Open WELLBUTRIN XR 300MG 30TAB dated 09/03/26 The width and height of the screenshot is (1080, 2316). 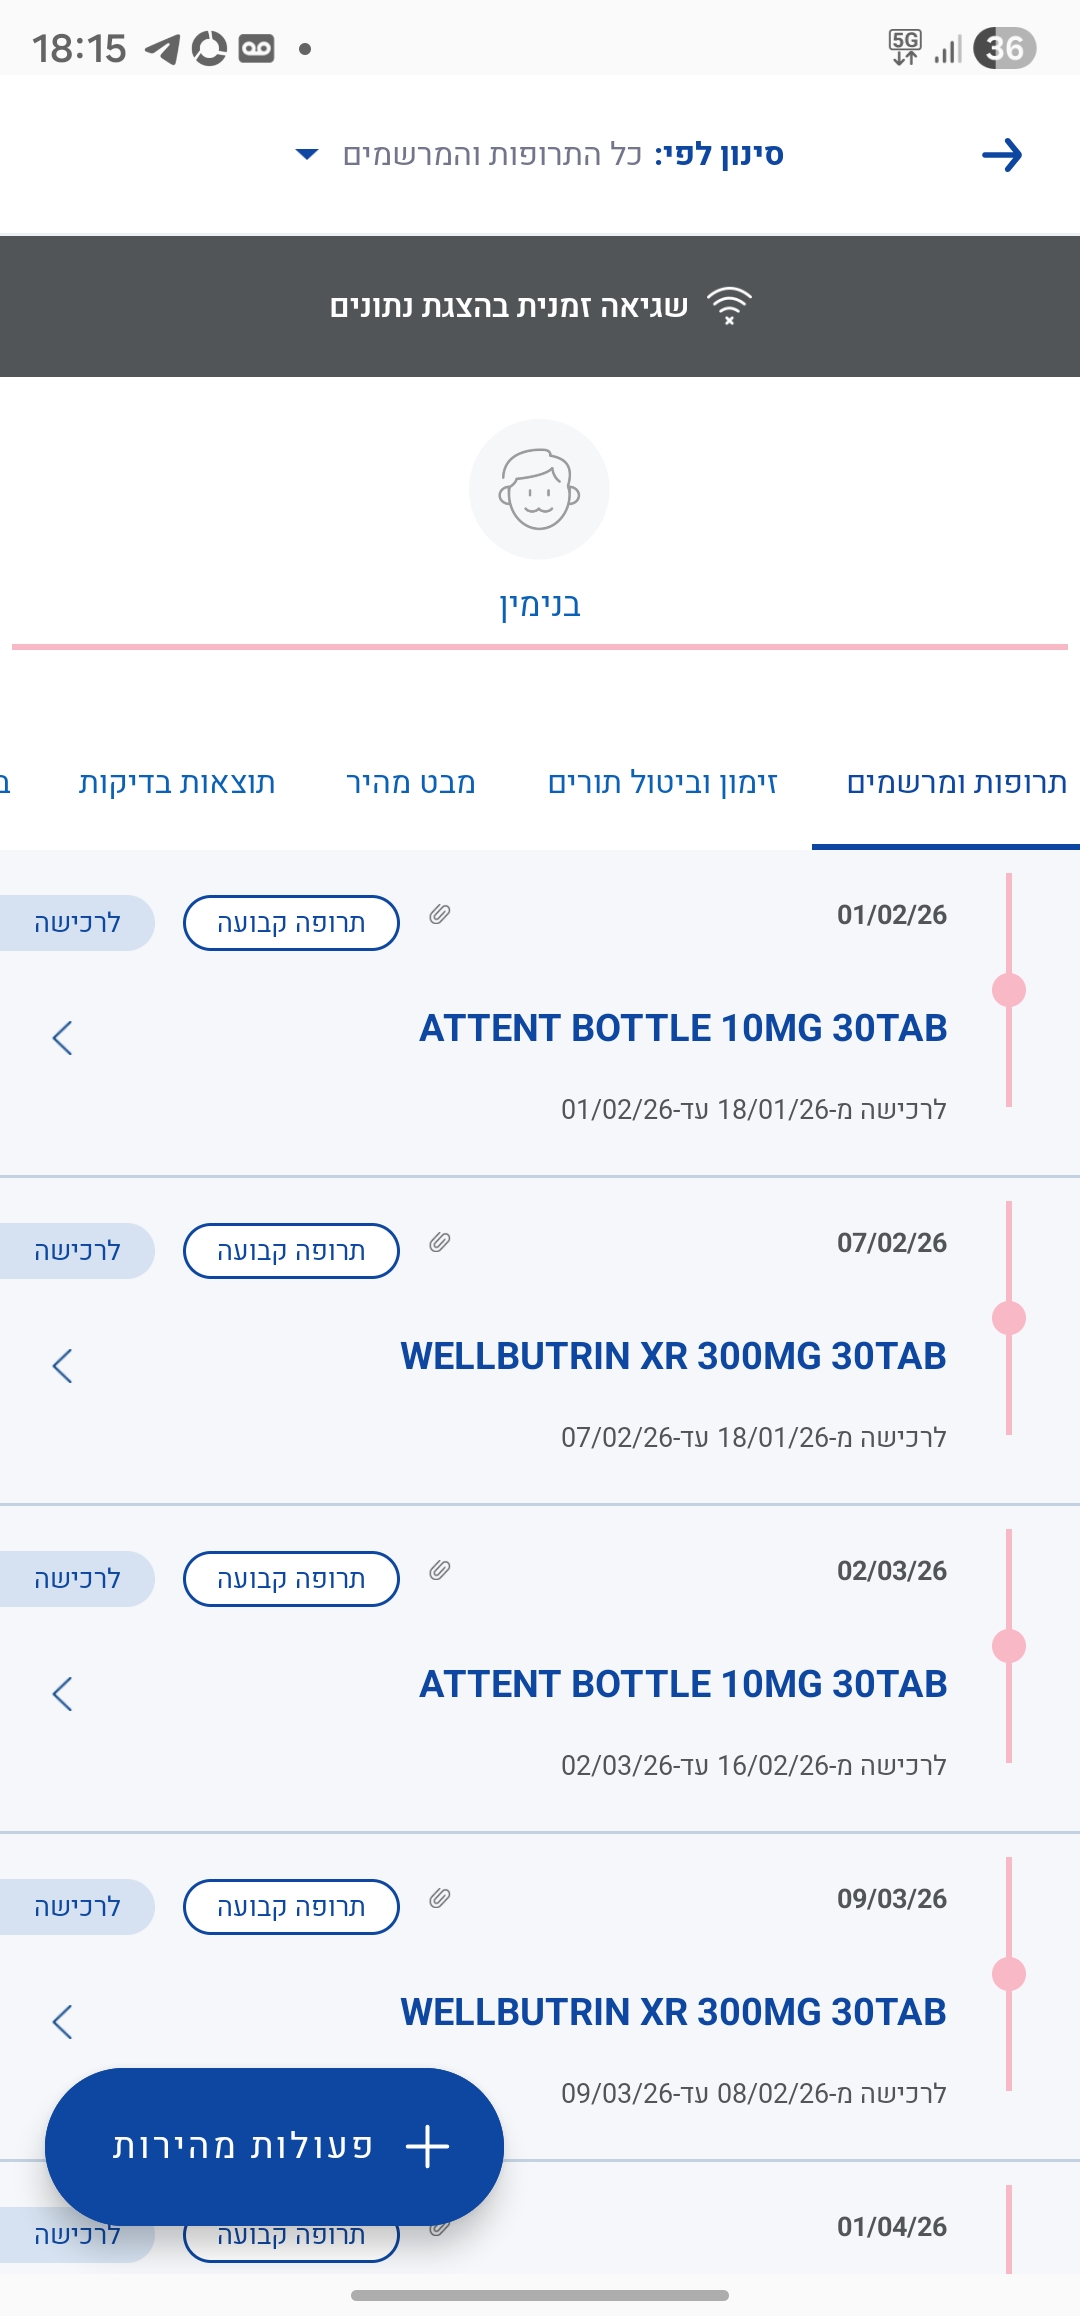[x=673, y=2012]
